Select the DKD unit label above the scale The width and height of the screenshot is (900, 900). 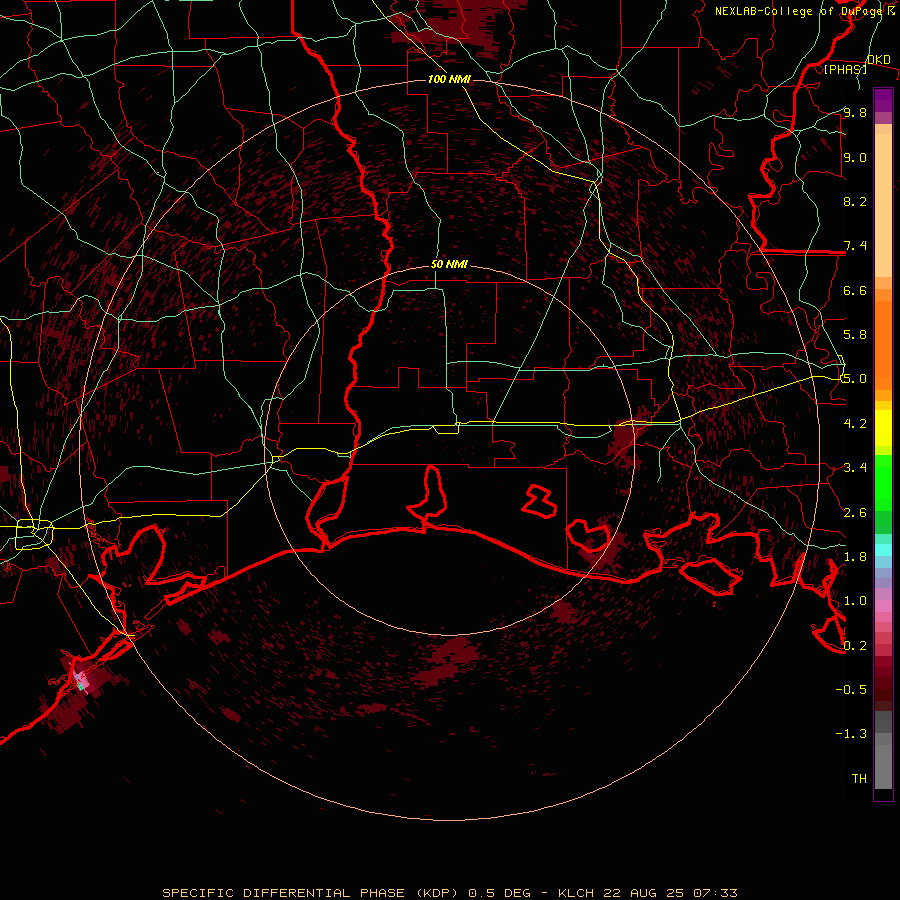coord(879,60)
